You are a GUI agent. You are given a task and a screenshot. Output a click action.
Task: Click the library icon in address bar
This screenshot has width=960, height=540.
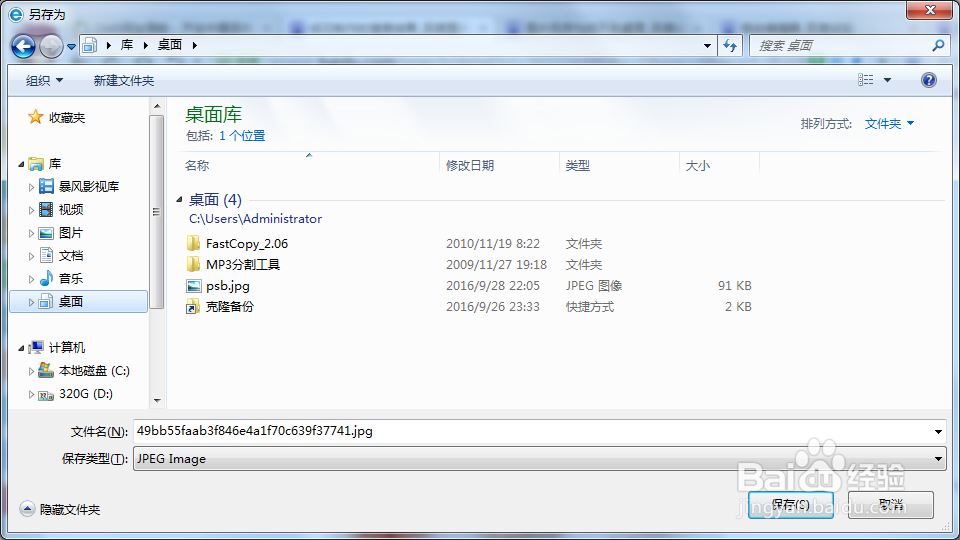tap(90, 45)
